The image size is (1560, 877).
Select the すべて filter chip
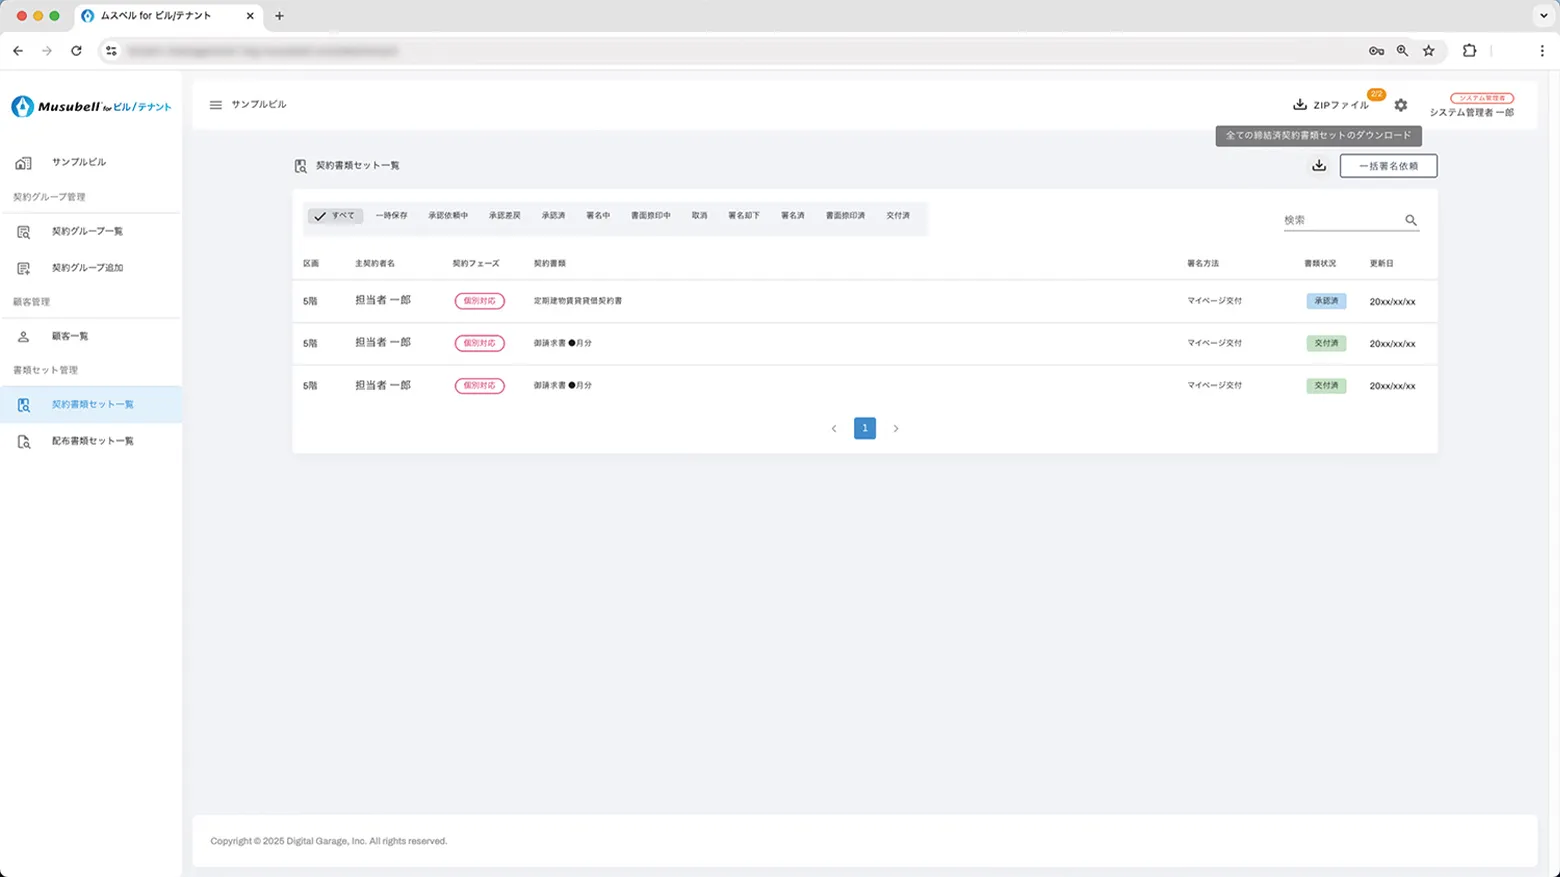(335, 216)
